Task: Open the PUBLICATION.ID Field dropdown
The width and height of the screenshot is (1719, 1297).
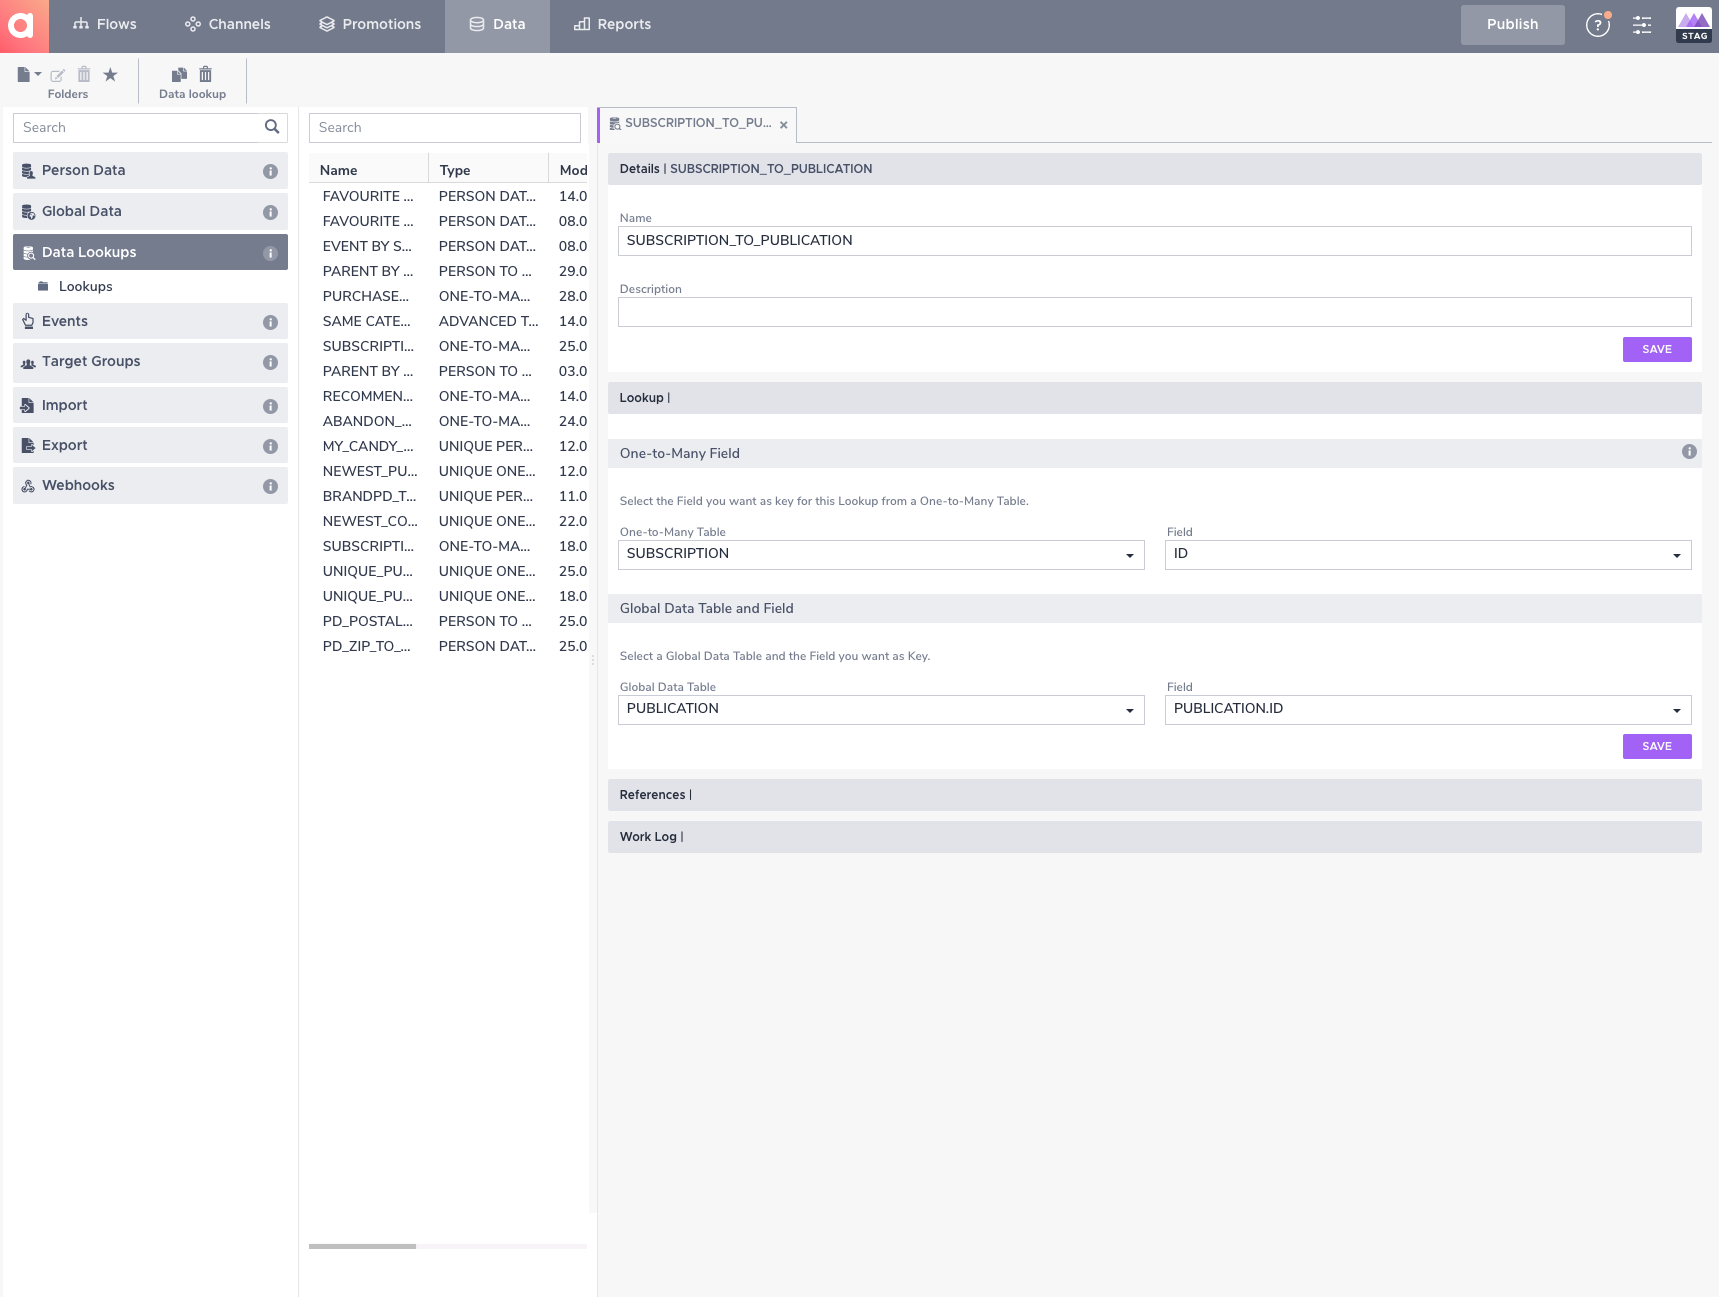Action: tap(1428, 710)
